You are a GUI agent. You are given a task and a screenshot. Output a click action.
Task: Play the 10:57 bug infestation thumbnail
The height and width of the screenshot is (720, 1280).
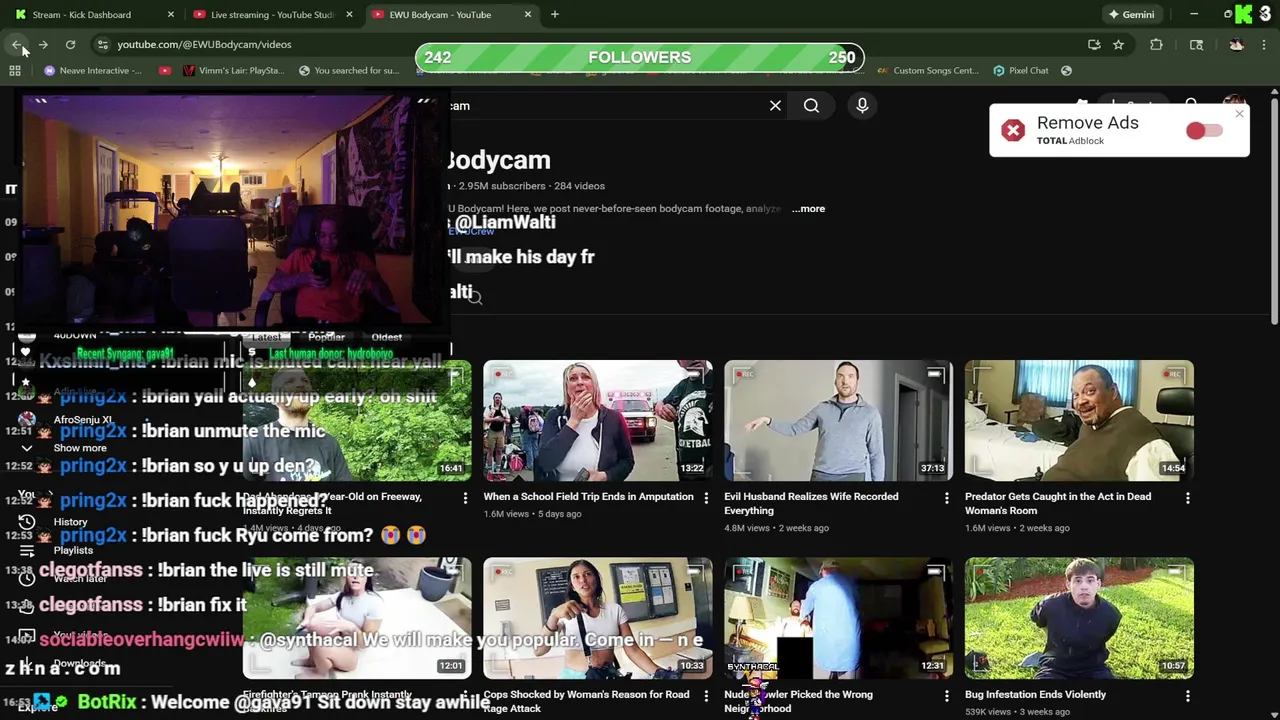1079,619
